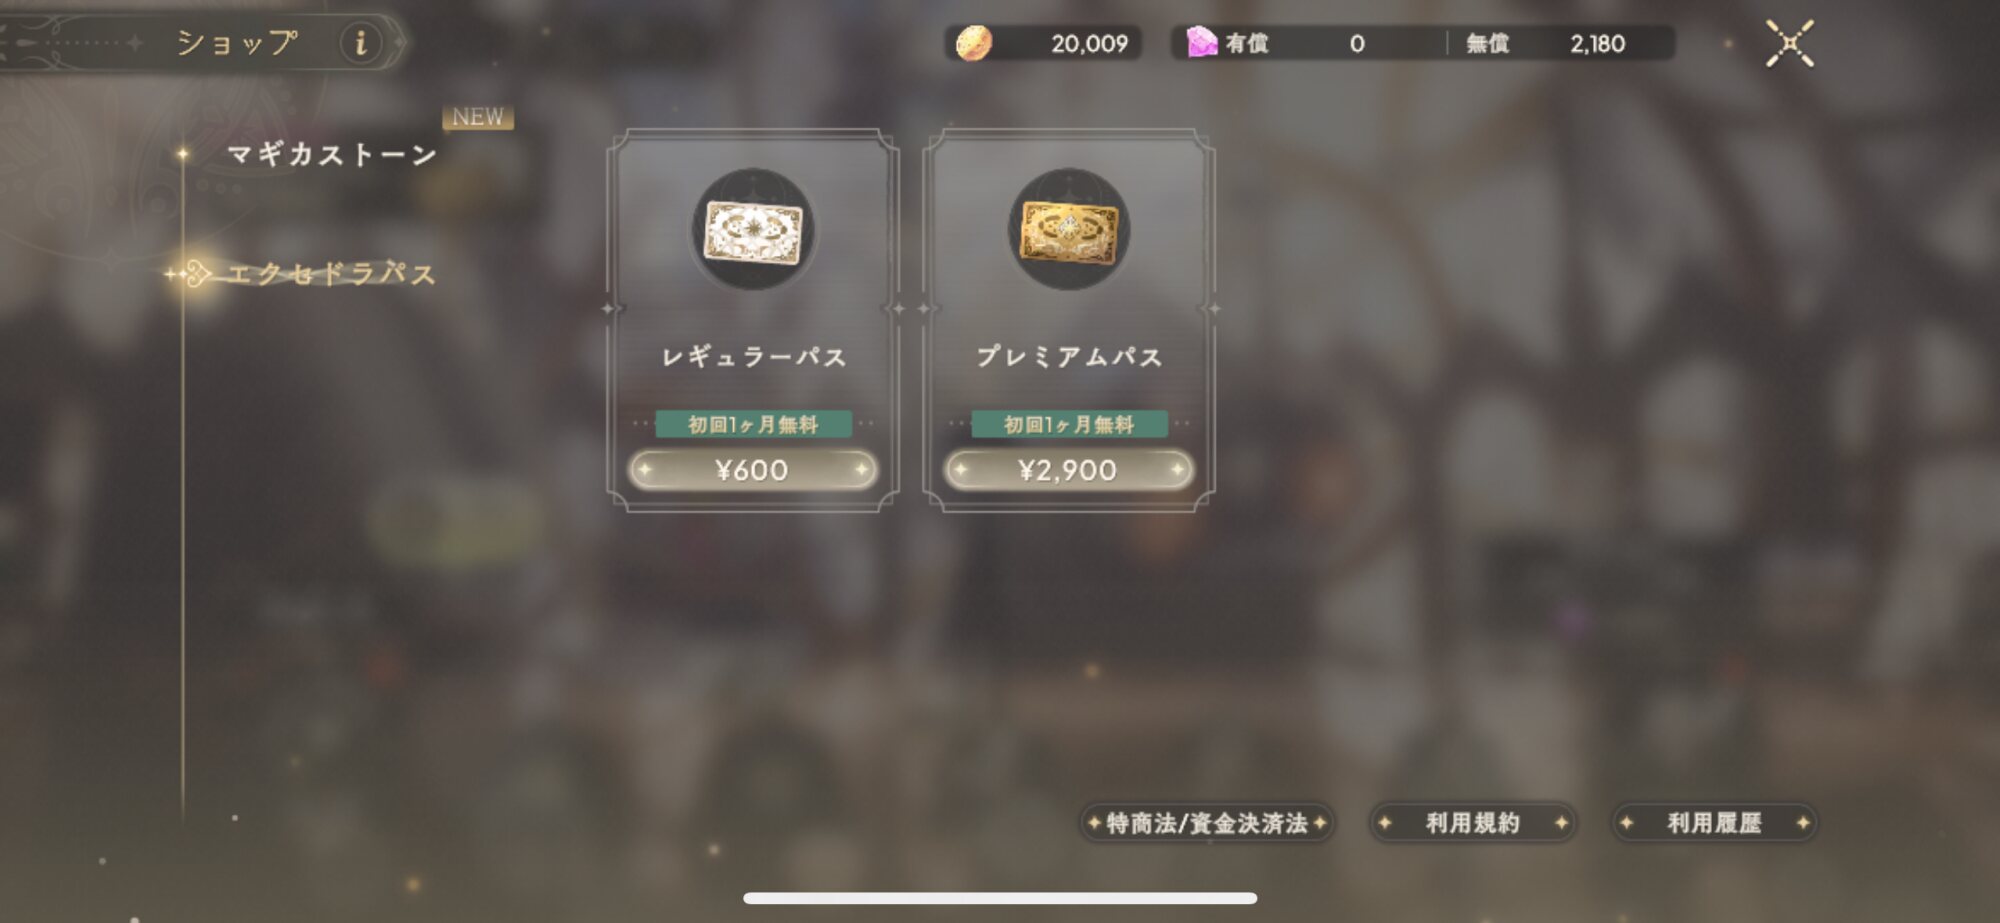Buy the Regular Pass for ¥600
2000x923 pixels.
tap(753, 470)
